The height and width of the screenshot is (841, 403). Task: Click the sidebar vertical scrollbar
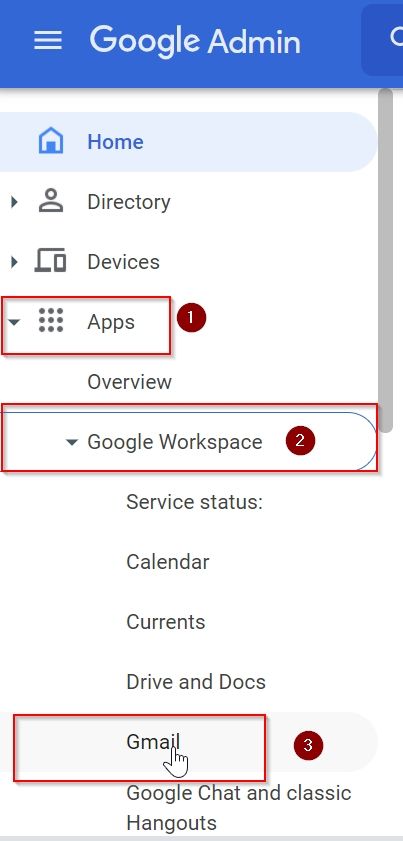tap(386, 260)
